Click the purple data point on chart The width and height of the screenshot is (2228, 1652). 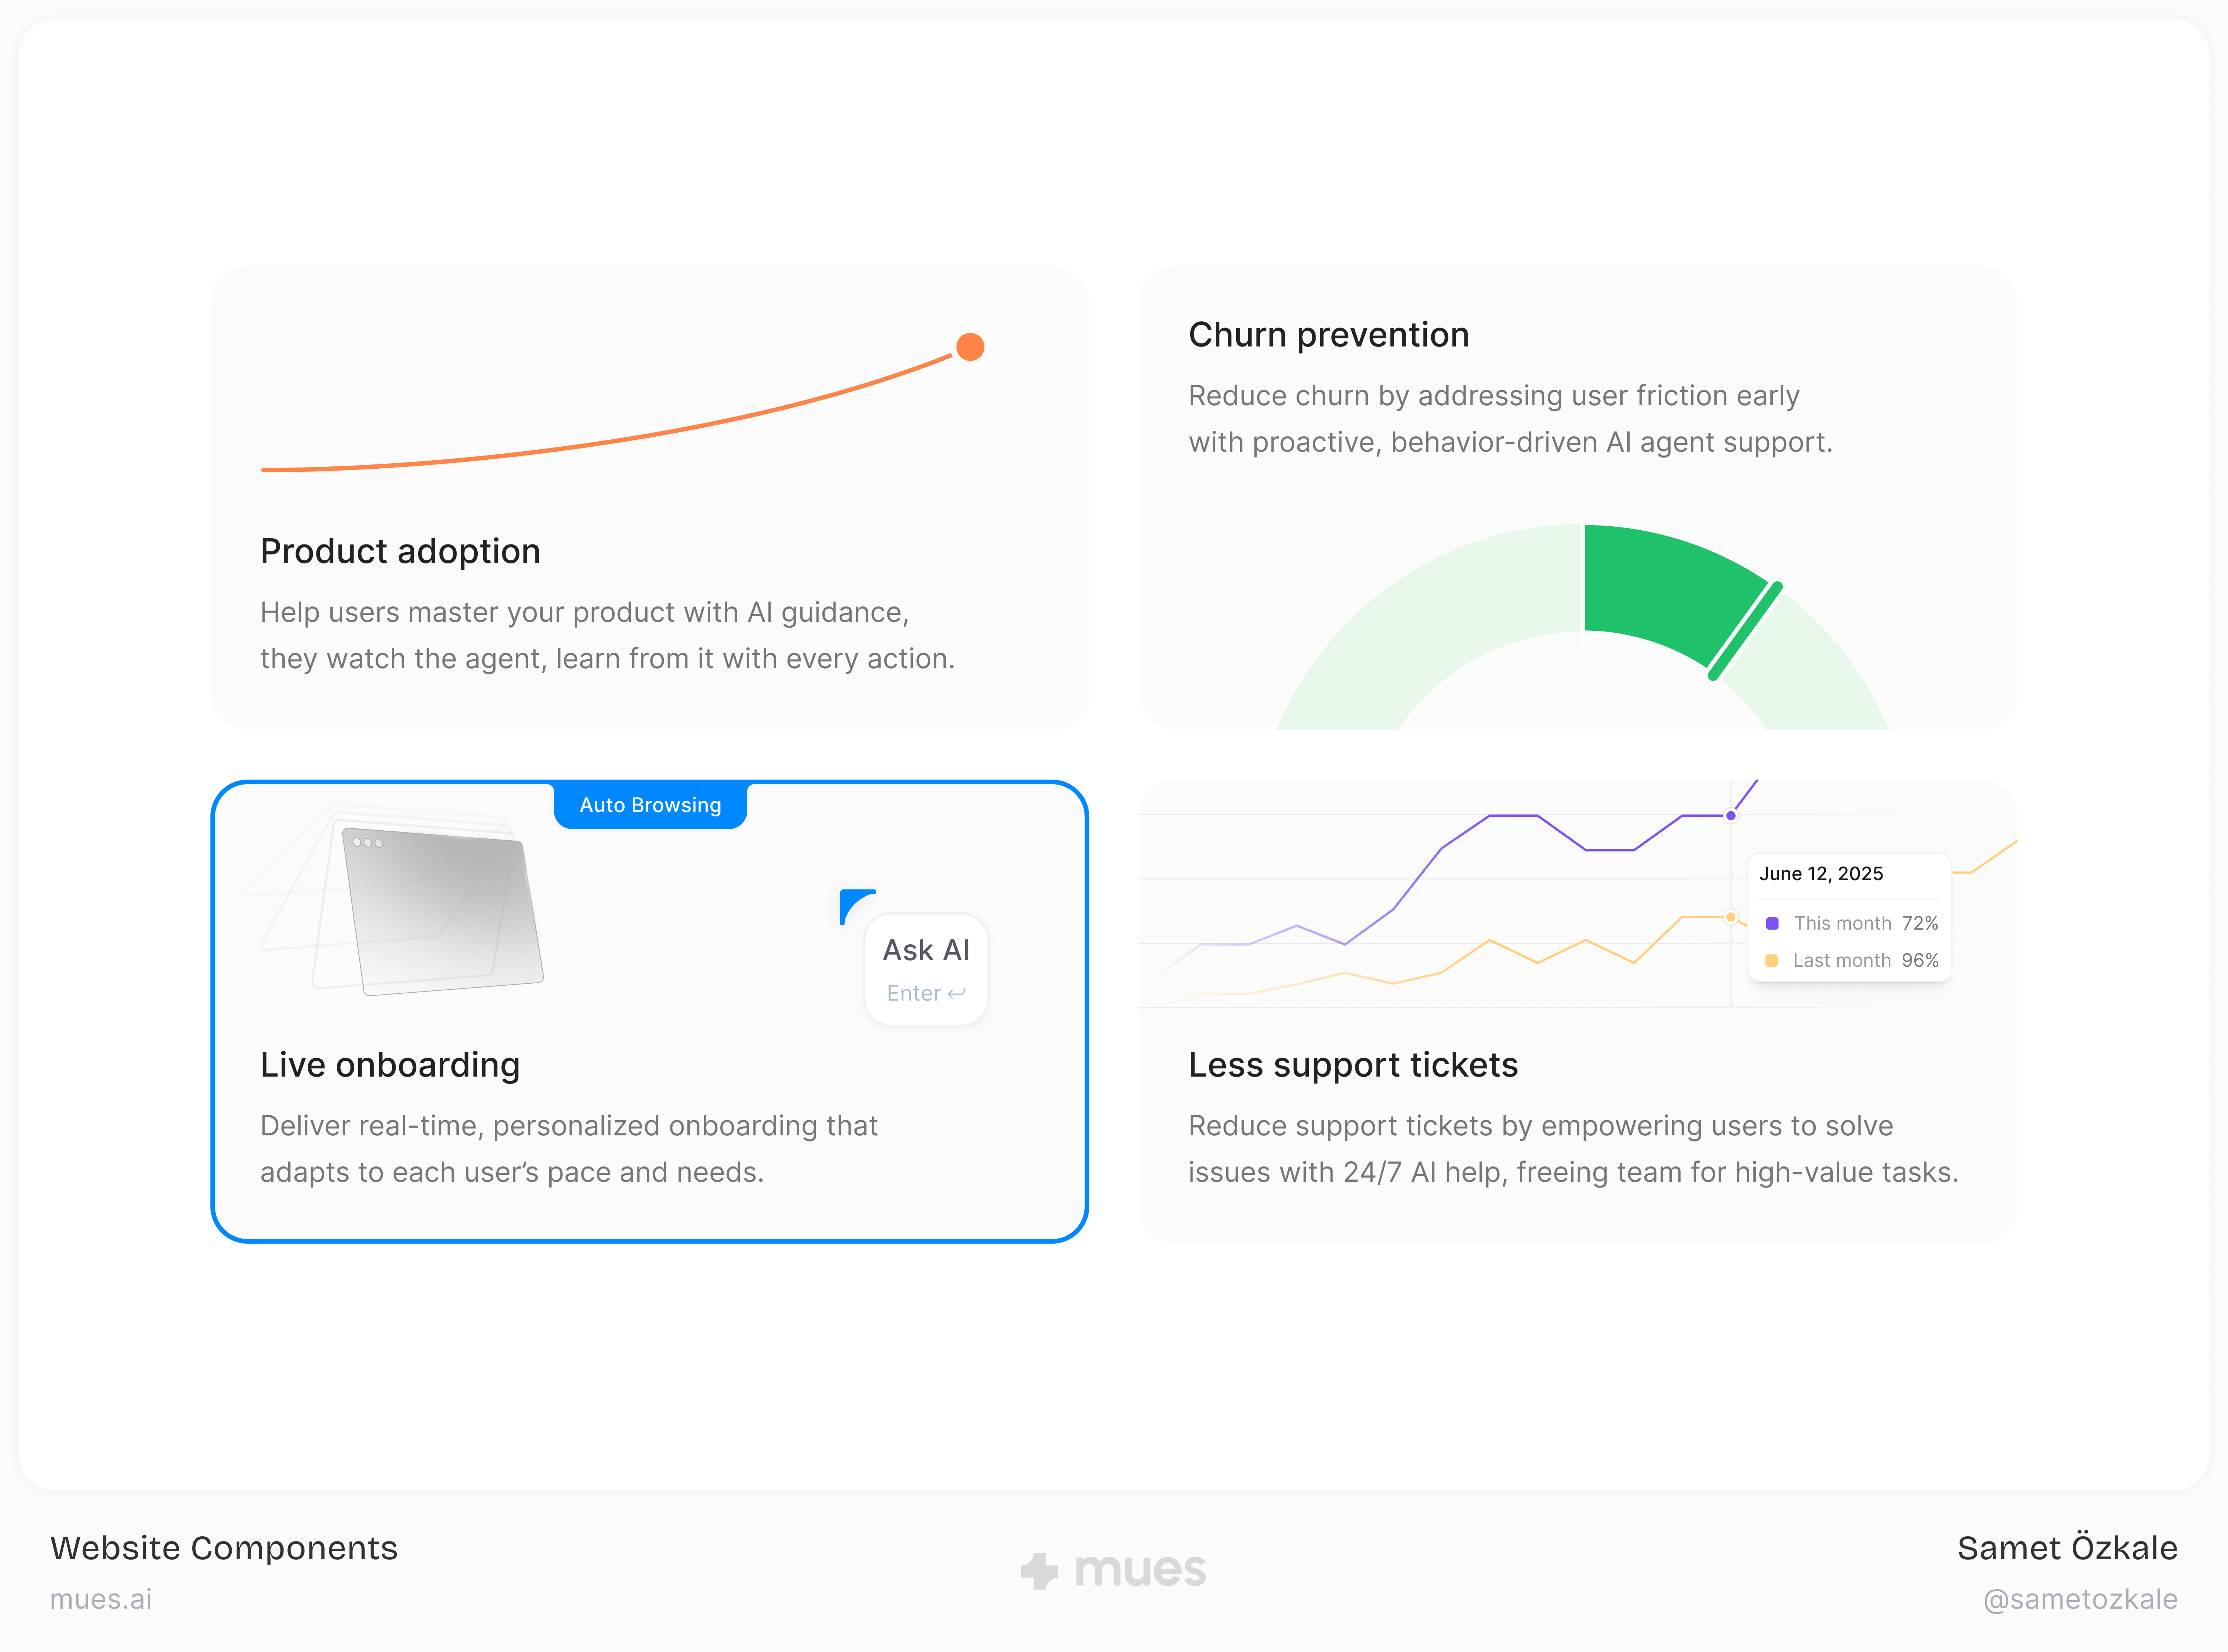pyautogui.click(x=1731, y=816)
